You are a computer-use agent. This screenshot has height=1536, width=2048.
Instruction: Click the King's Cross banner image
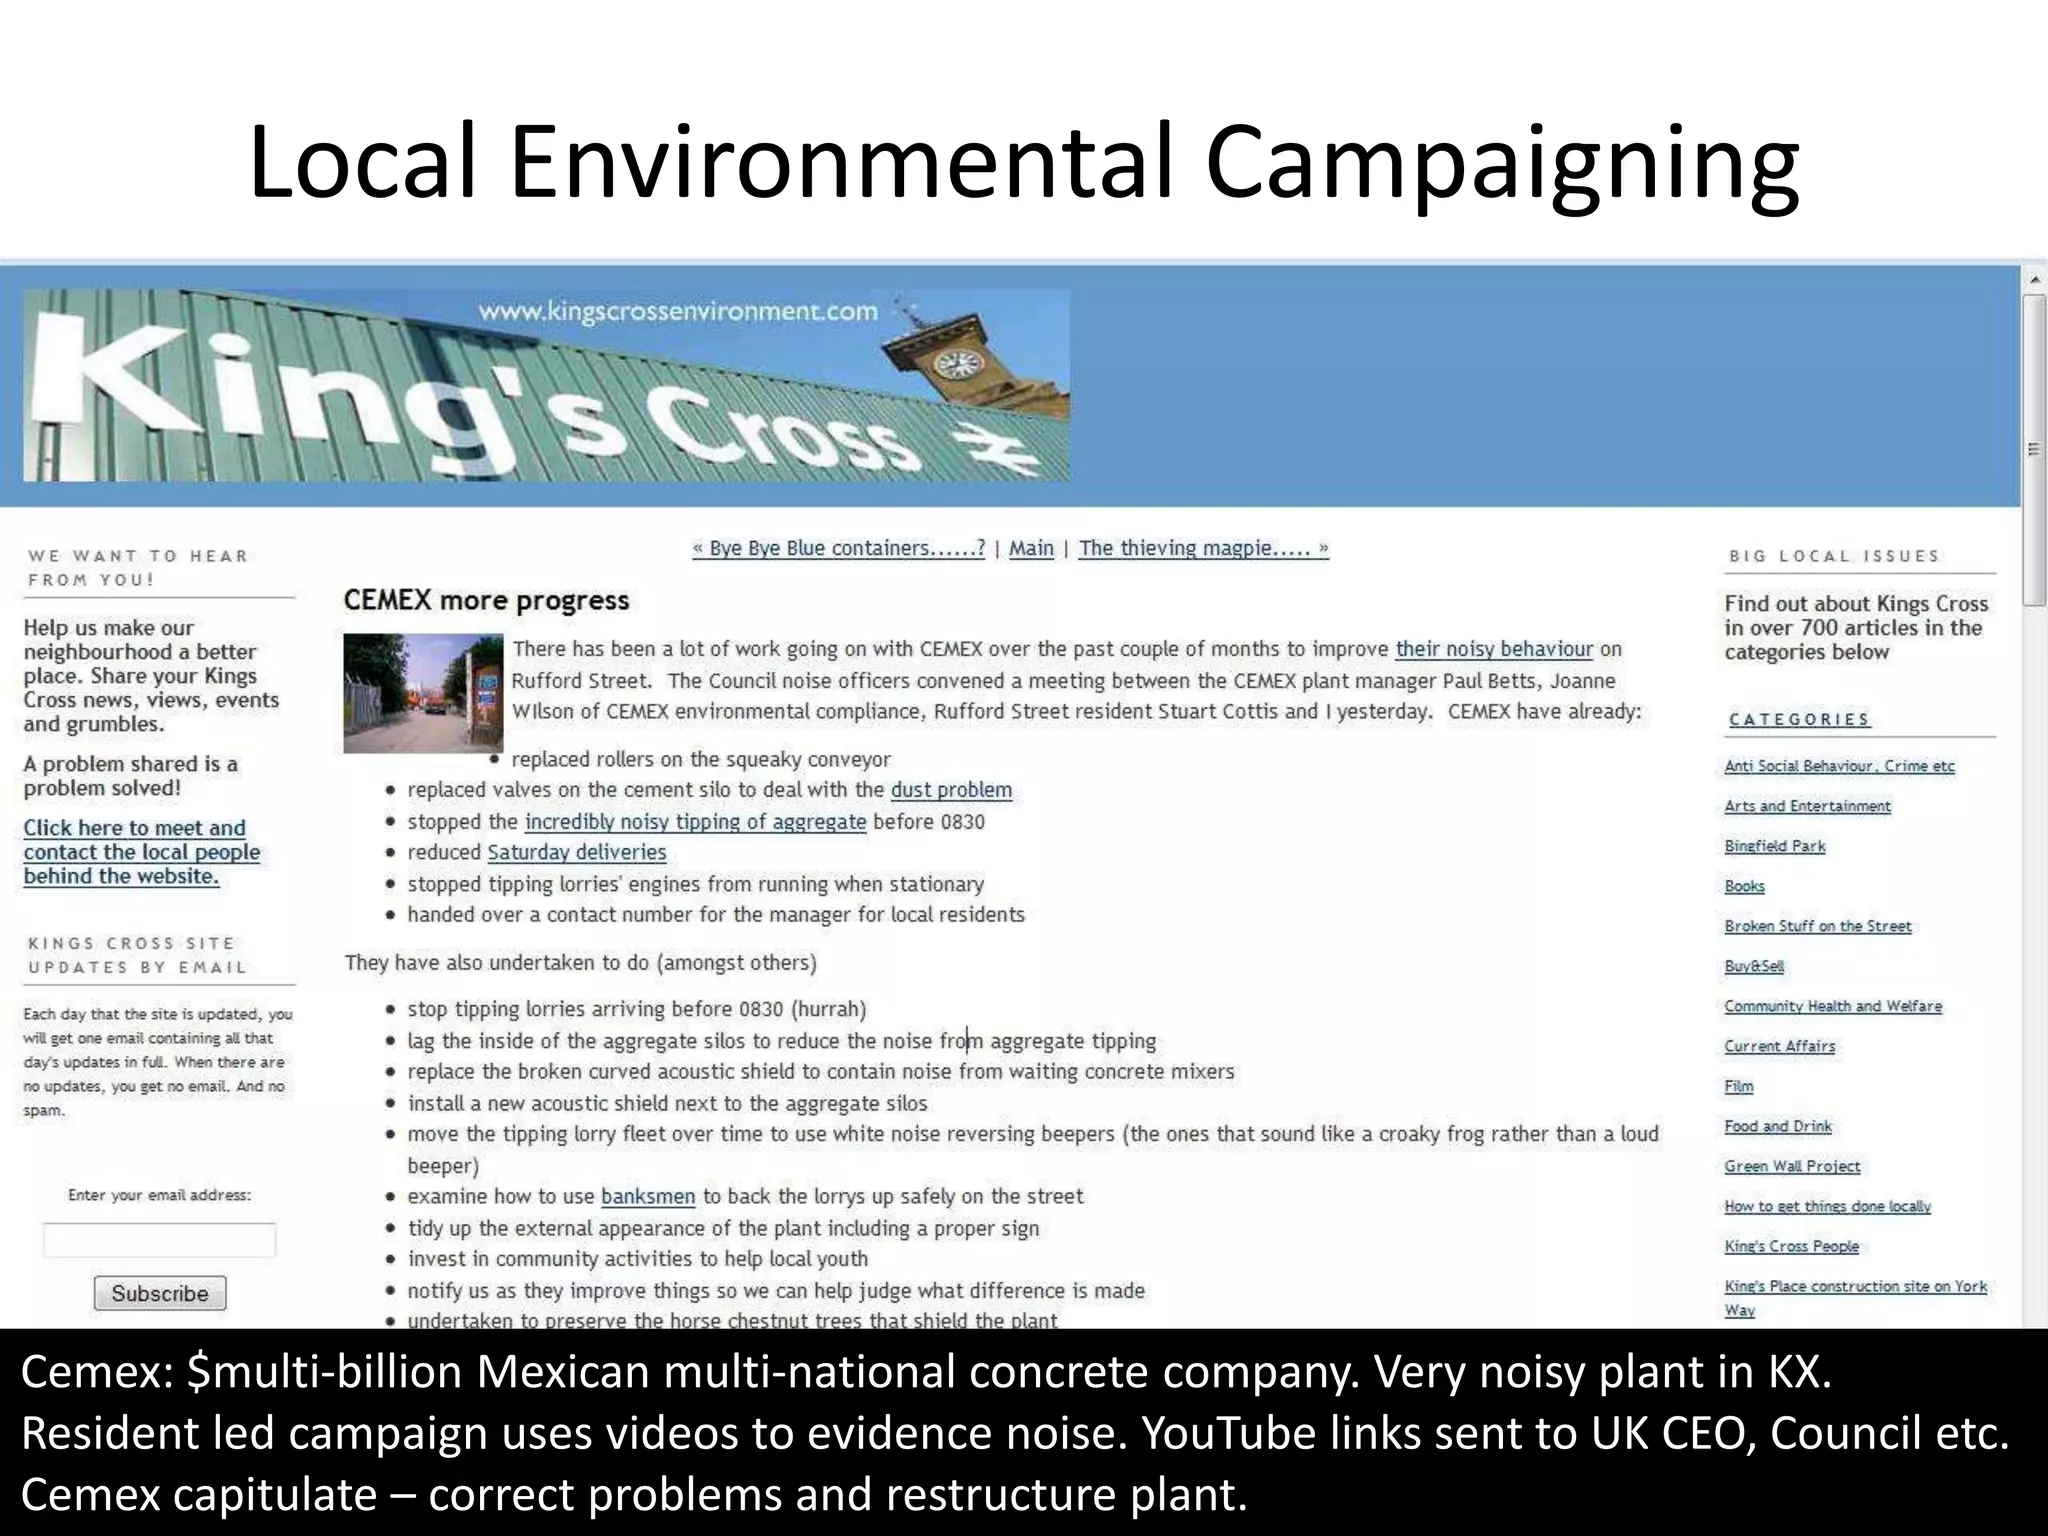546,386
